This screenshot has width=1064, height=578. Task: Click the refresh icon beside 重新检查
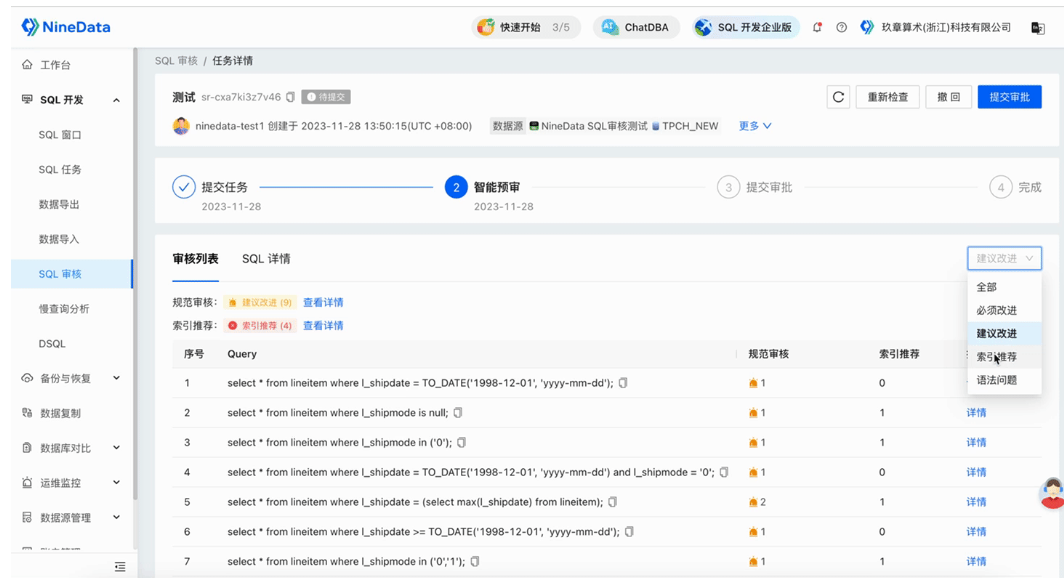838,97
